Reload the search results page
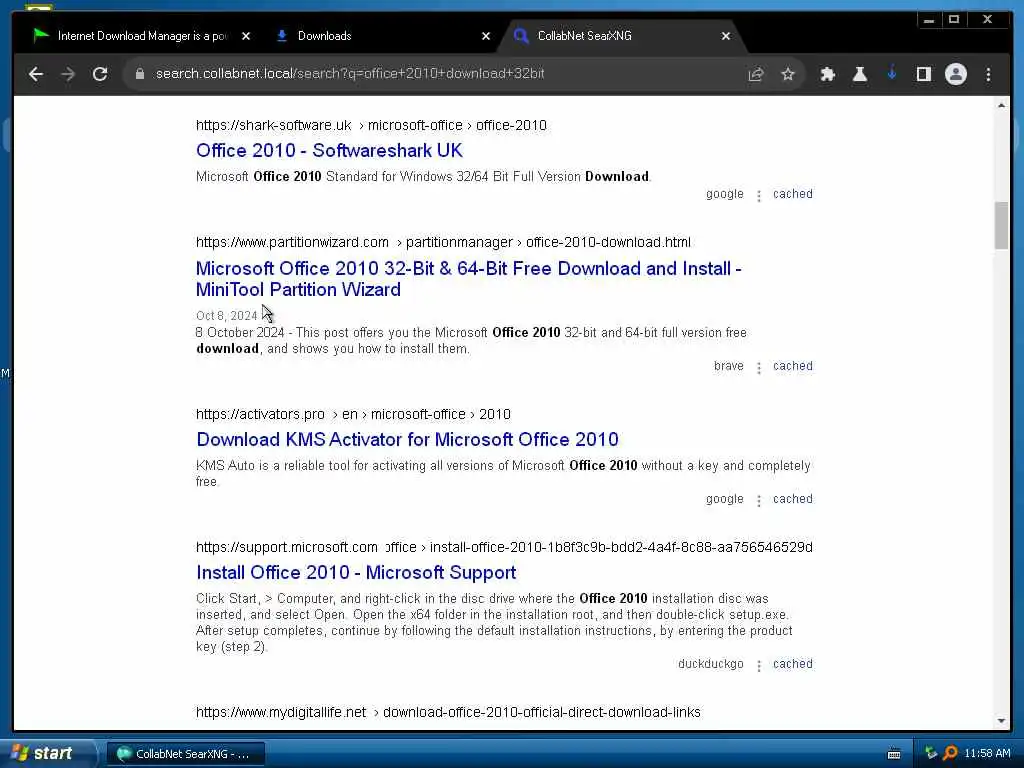Image resolution: width=1024 pixels, height=768 pixels. (x=100, y=74)
